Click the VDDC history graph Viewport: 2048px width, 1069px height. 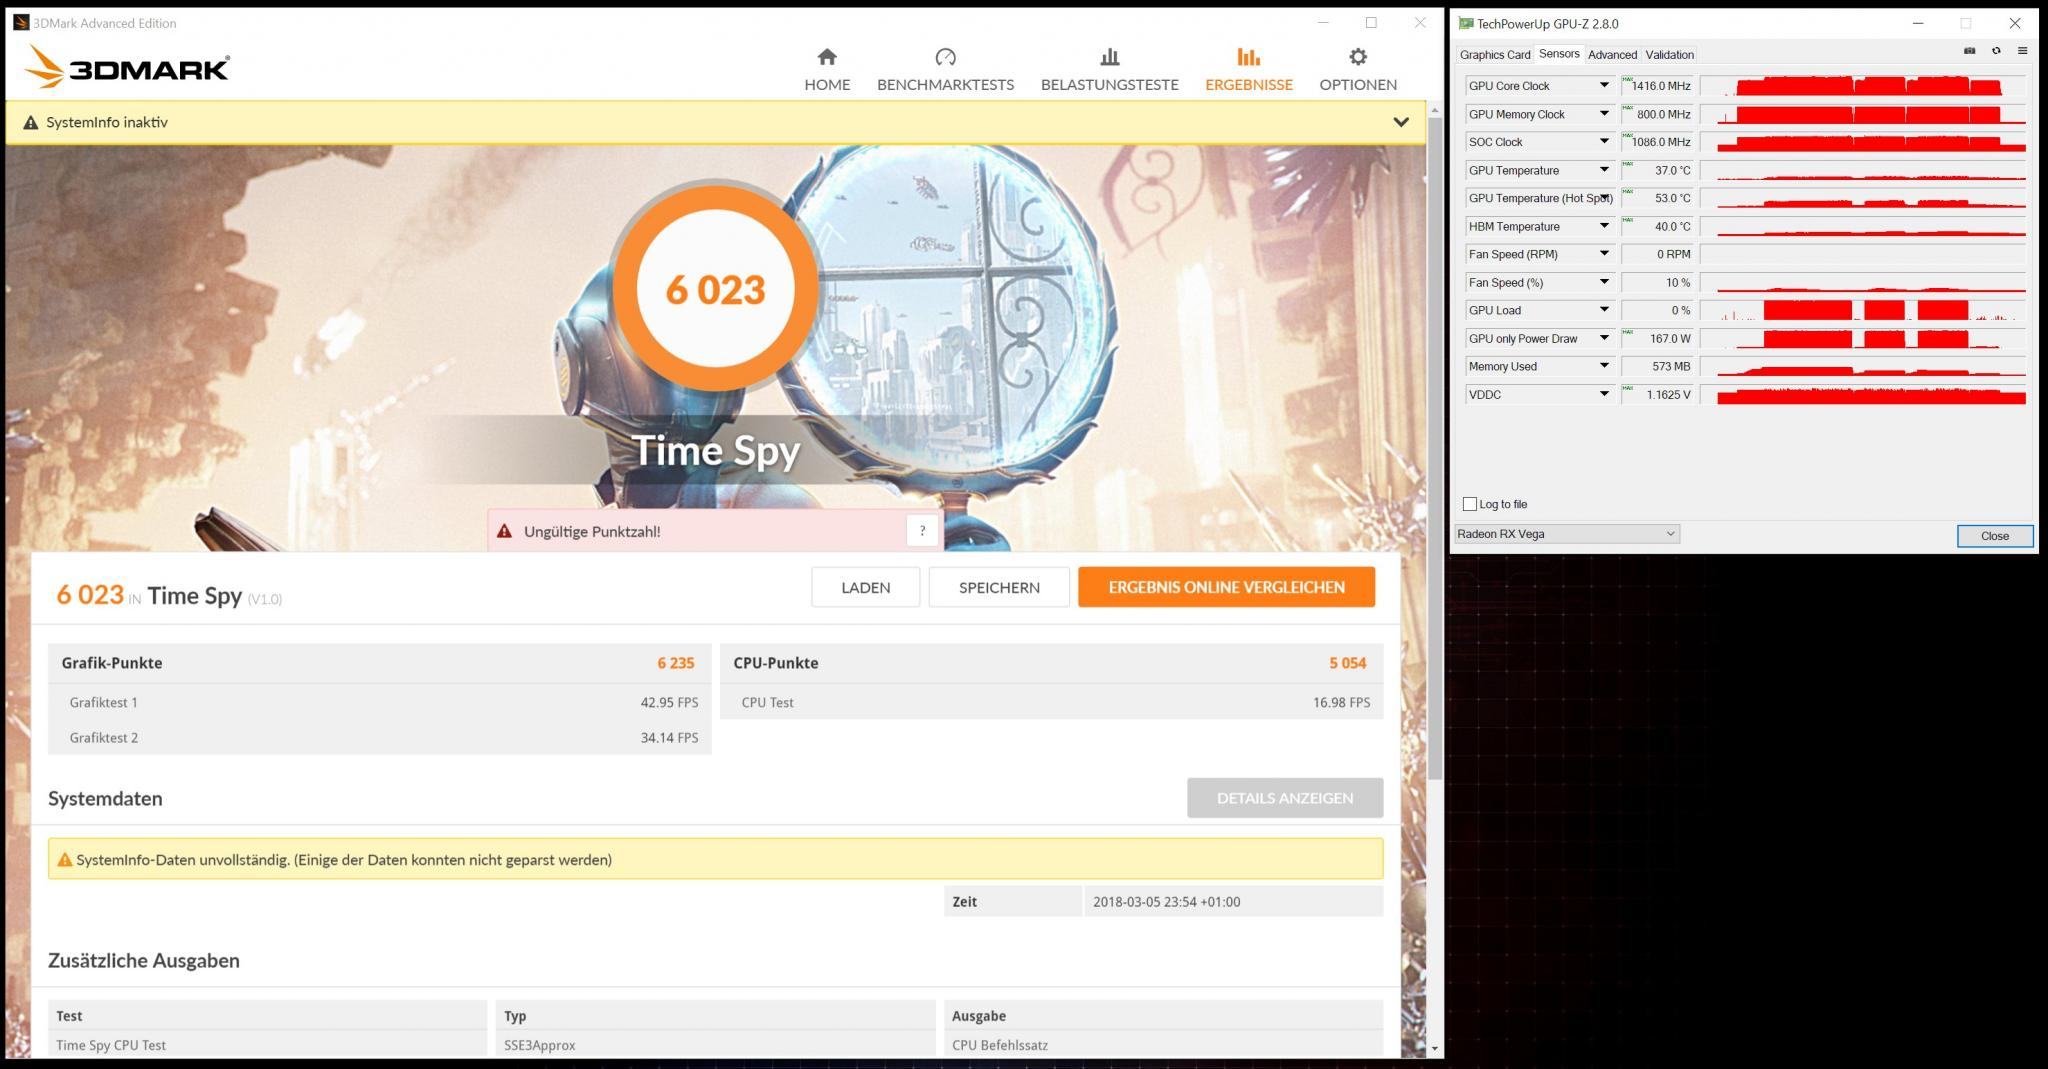click(x=1863, y=394)
